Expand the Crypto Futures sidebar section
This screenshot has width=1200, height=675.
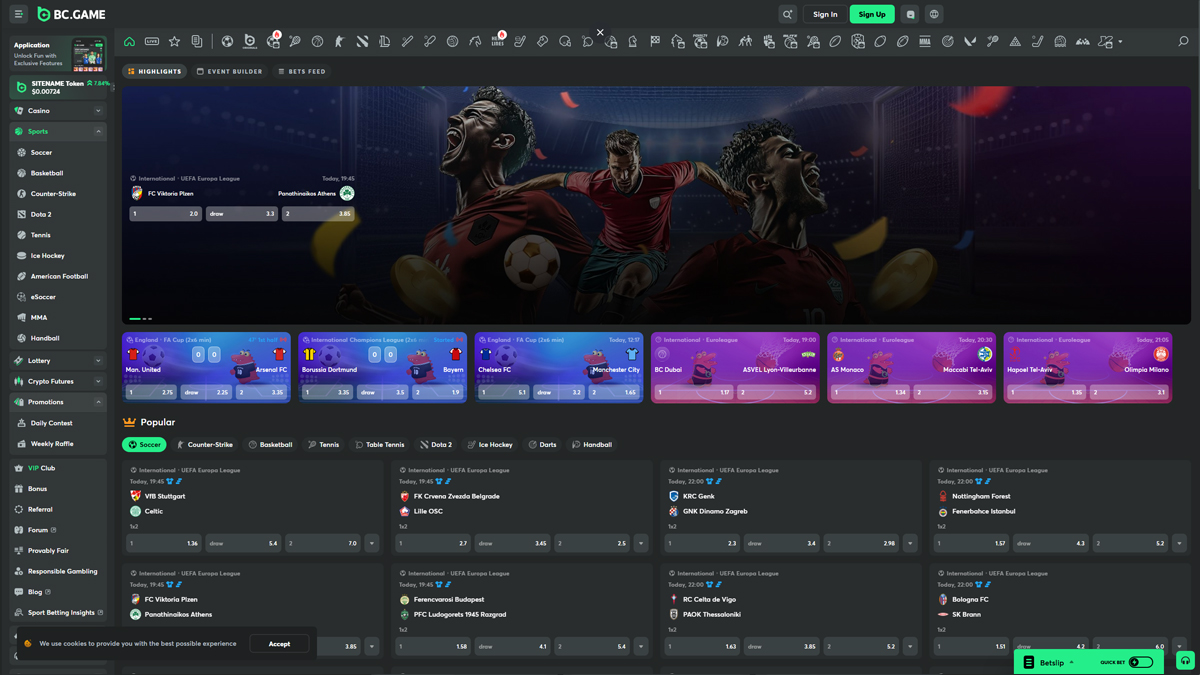98,381
